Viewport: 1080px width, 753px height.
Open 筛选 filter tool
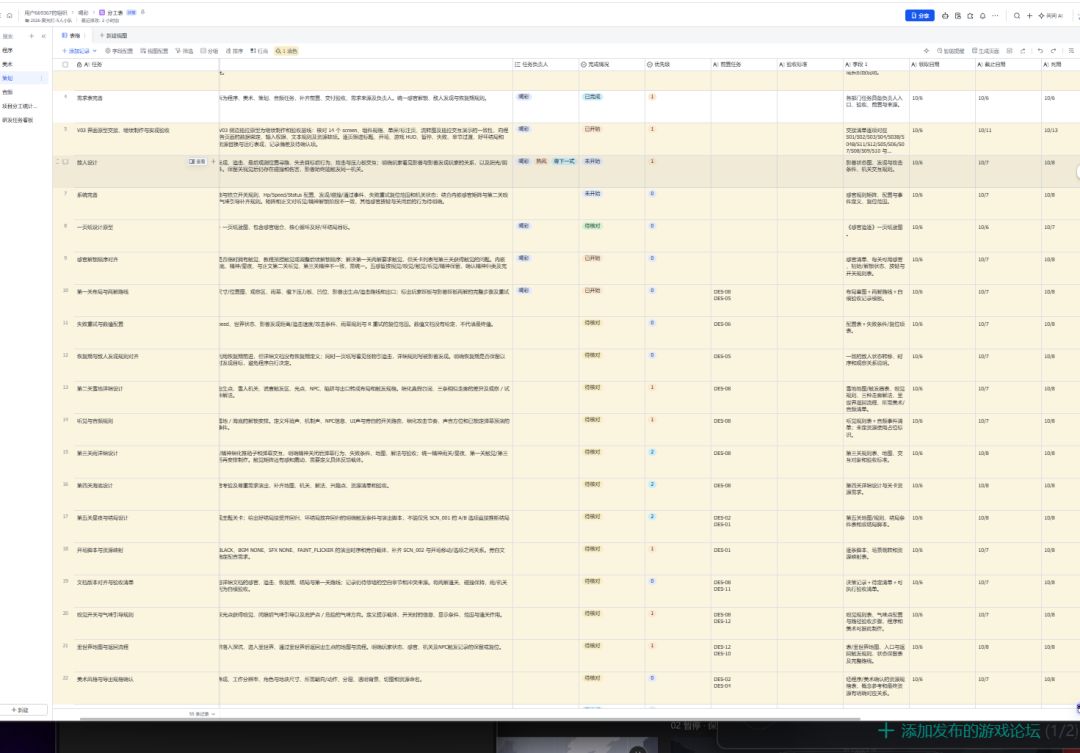[185, 51]
